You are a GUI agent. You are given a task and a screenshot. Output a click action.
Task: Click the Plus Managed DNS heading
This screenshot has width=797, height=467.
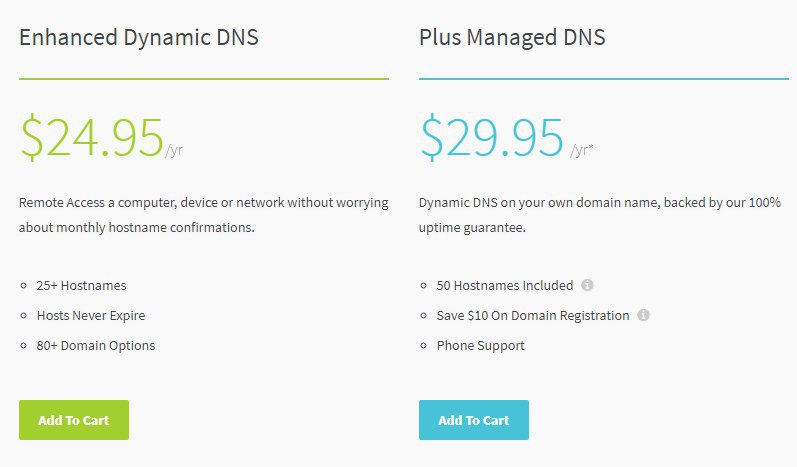click(x=512, y=38)
